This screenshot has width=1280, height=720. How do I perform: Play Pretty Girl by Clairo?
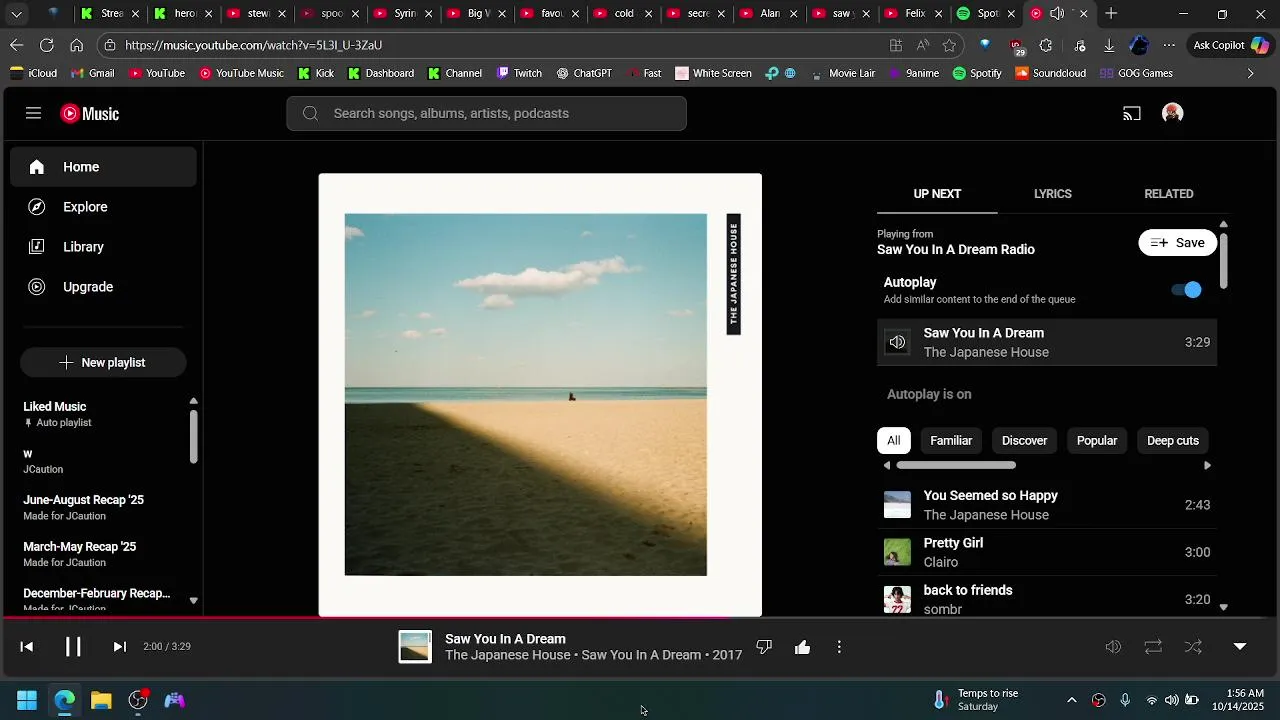(x=1047, y=552)
